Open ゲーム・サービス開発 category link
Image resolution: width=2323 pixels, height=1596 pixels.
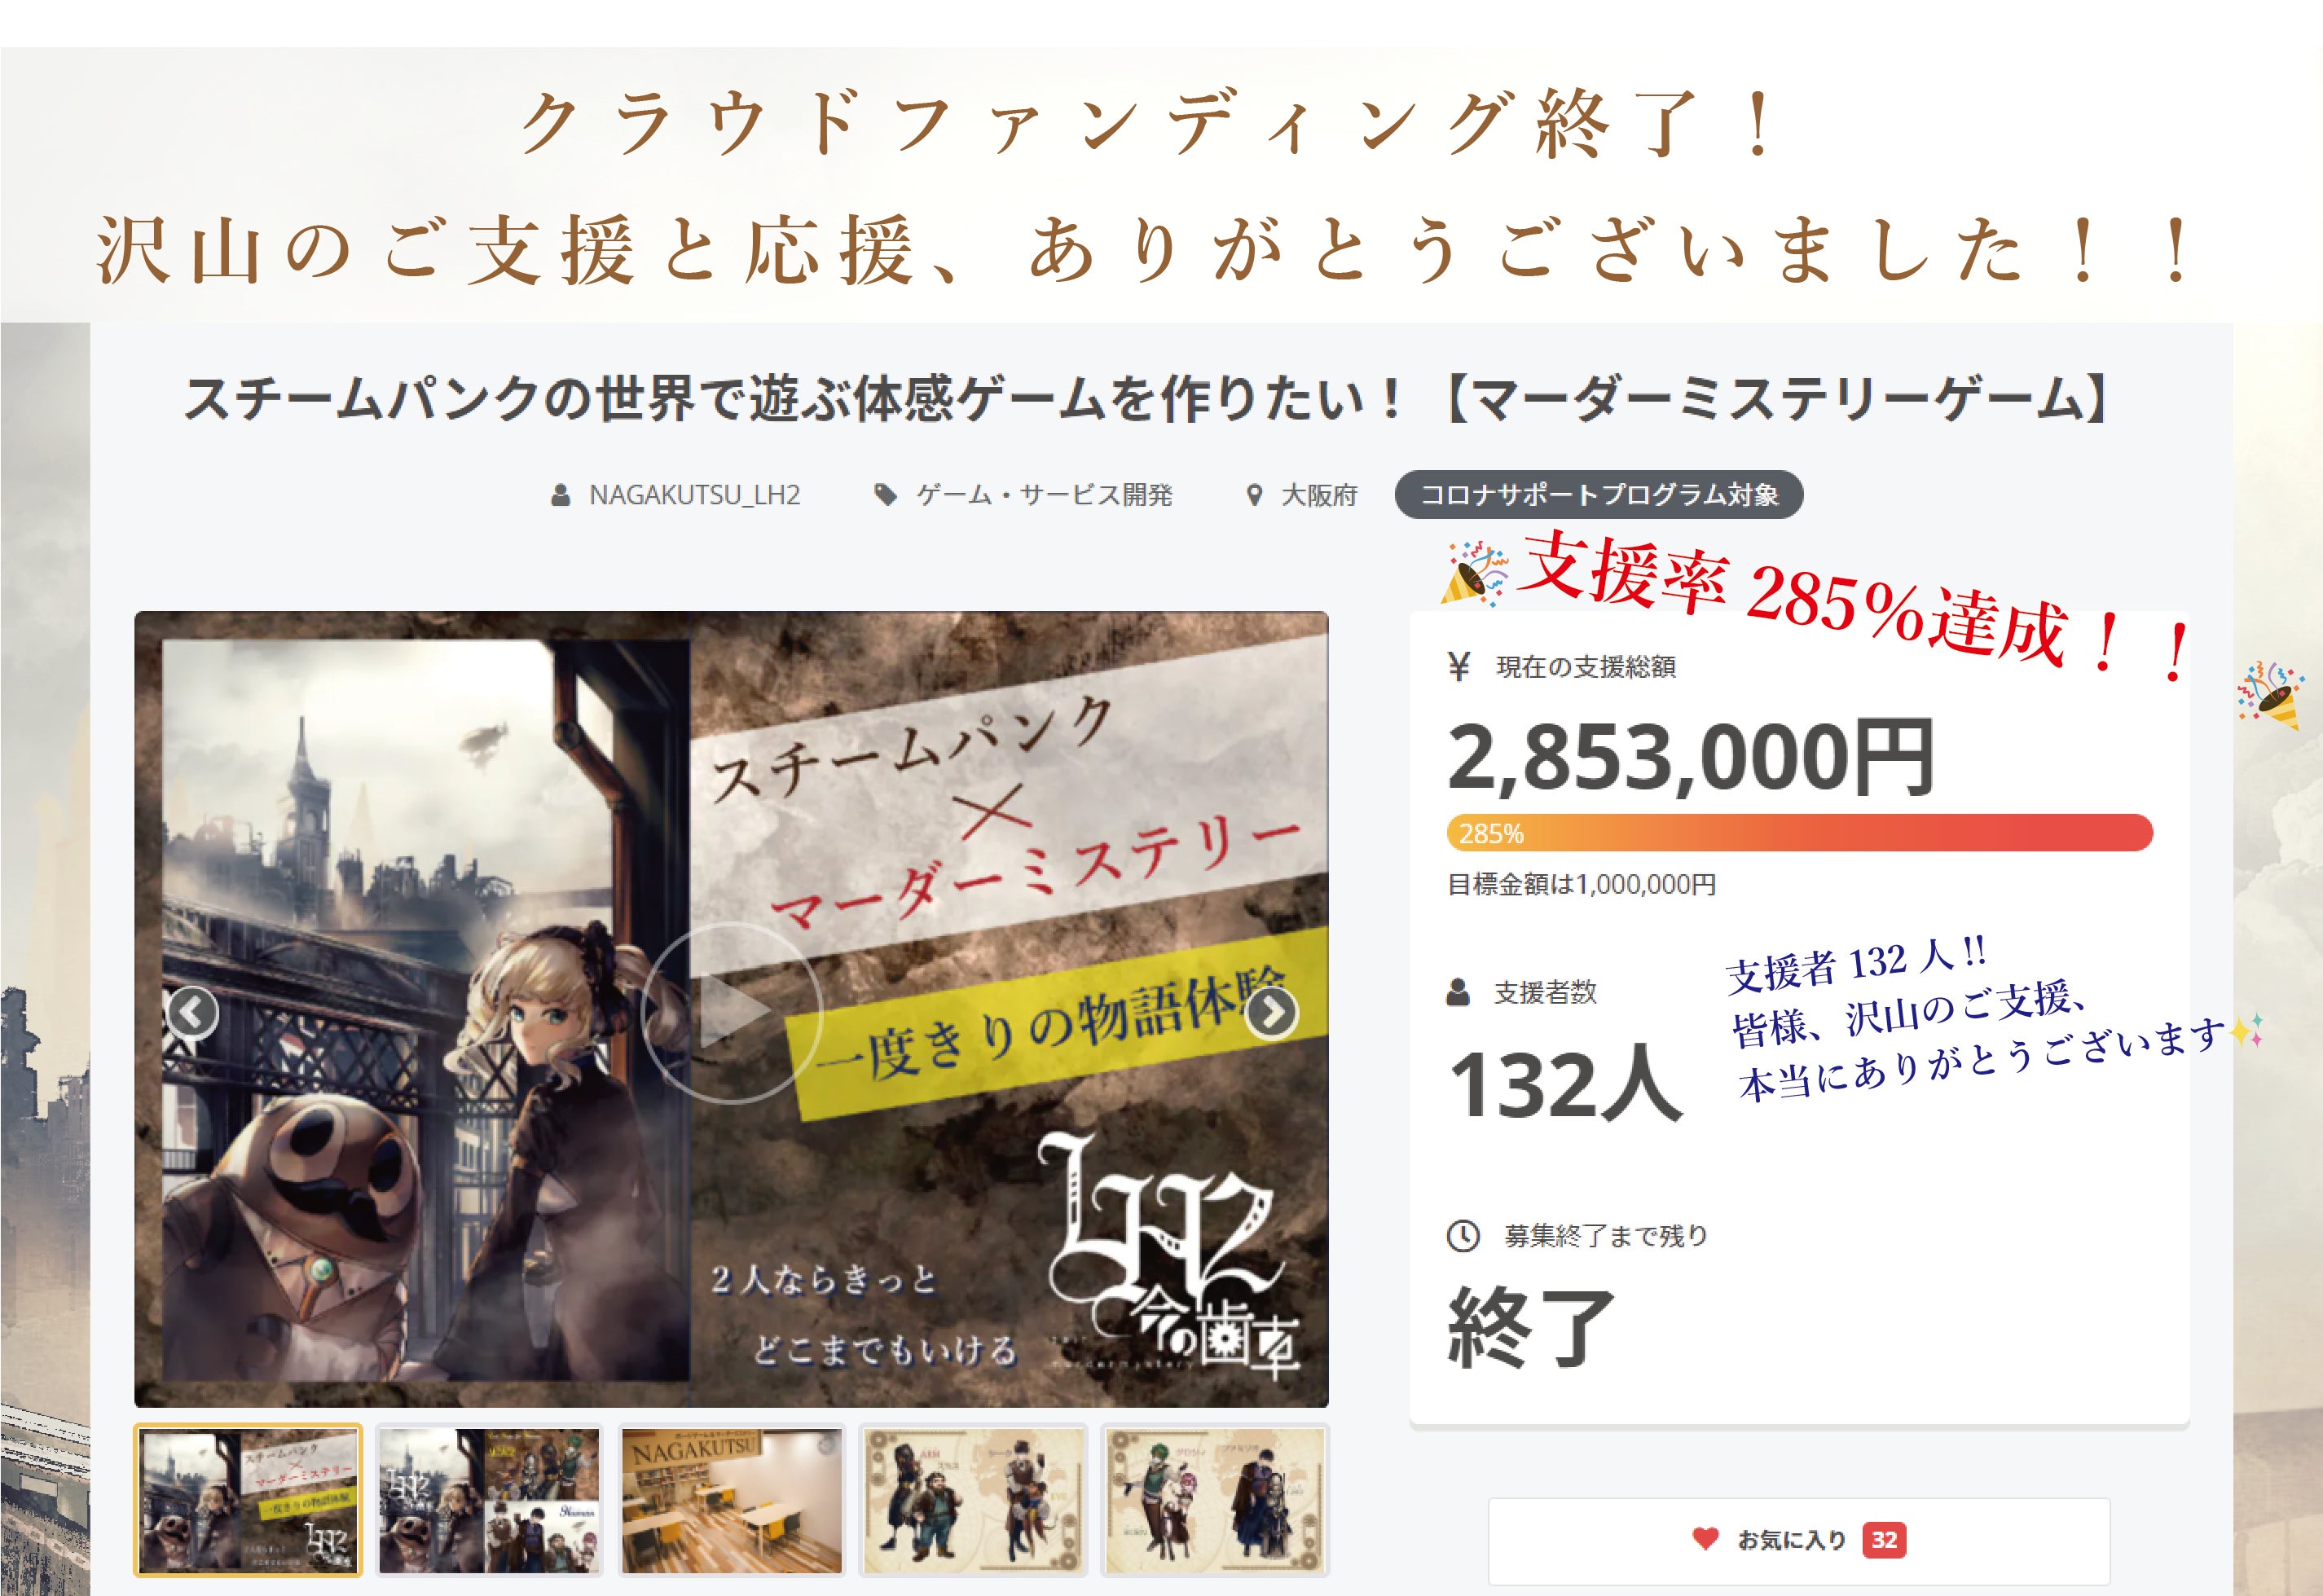(1044, 495)
